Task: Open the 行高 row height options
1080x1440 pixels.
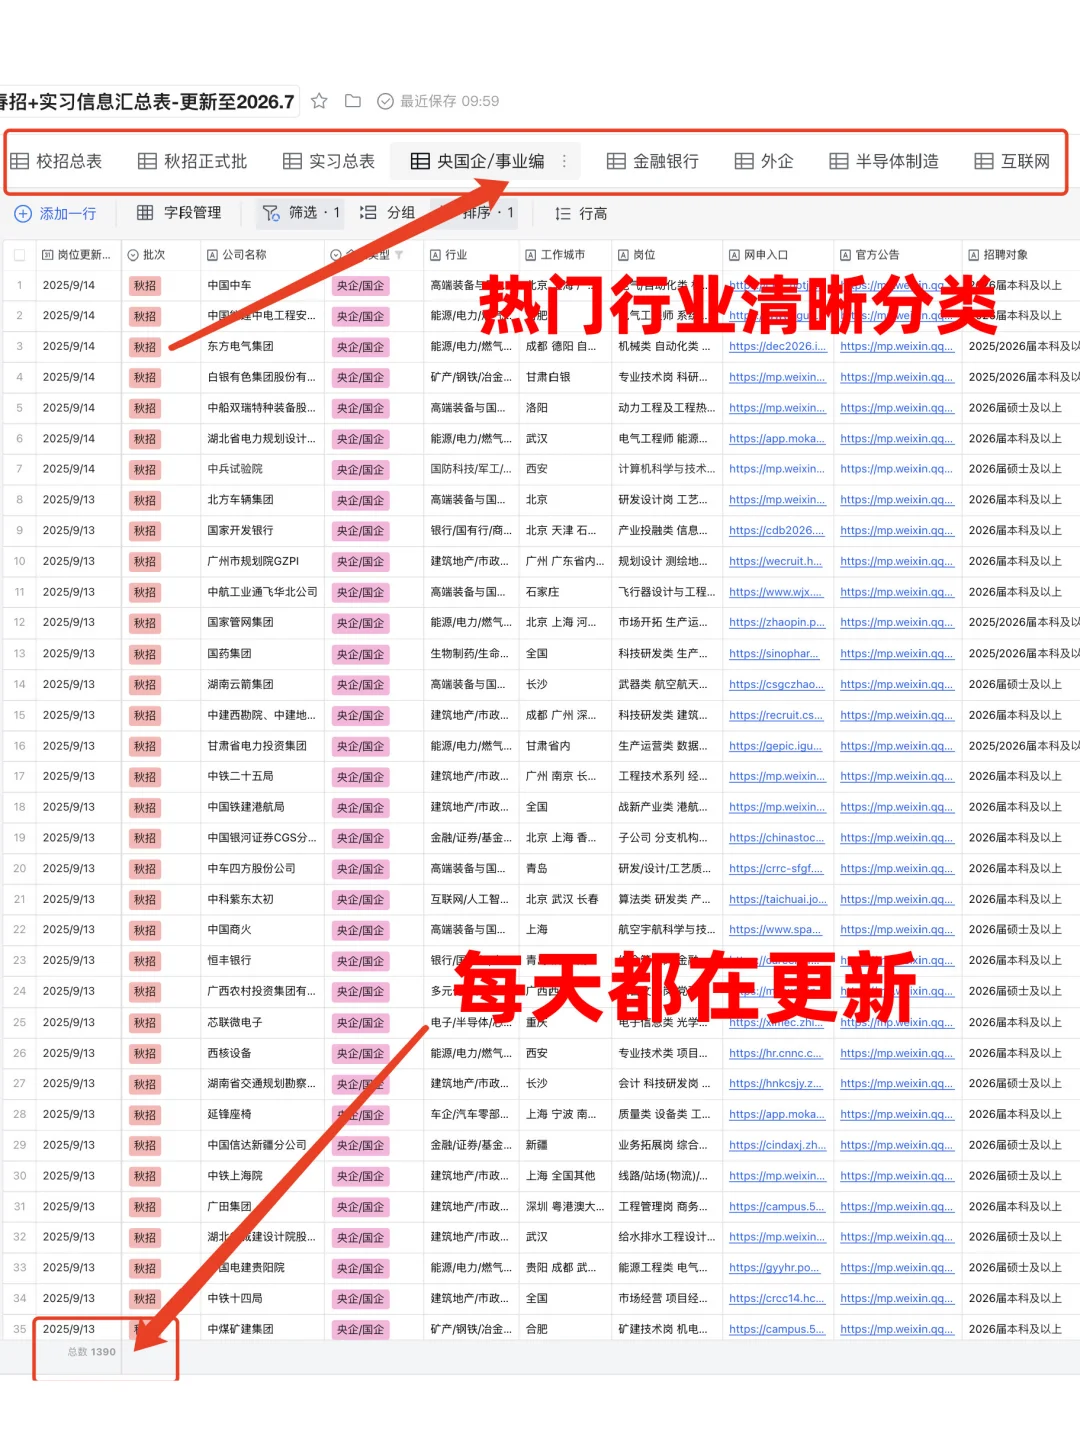Action: coord(581,214)
